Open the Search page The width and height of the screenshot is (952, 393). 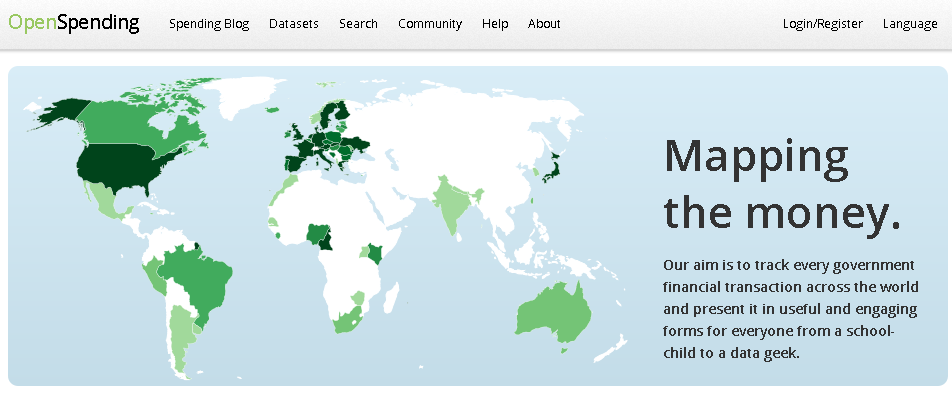coord(358,24)
